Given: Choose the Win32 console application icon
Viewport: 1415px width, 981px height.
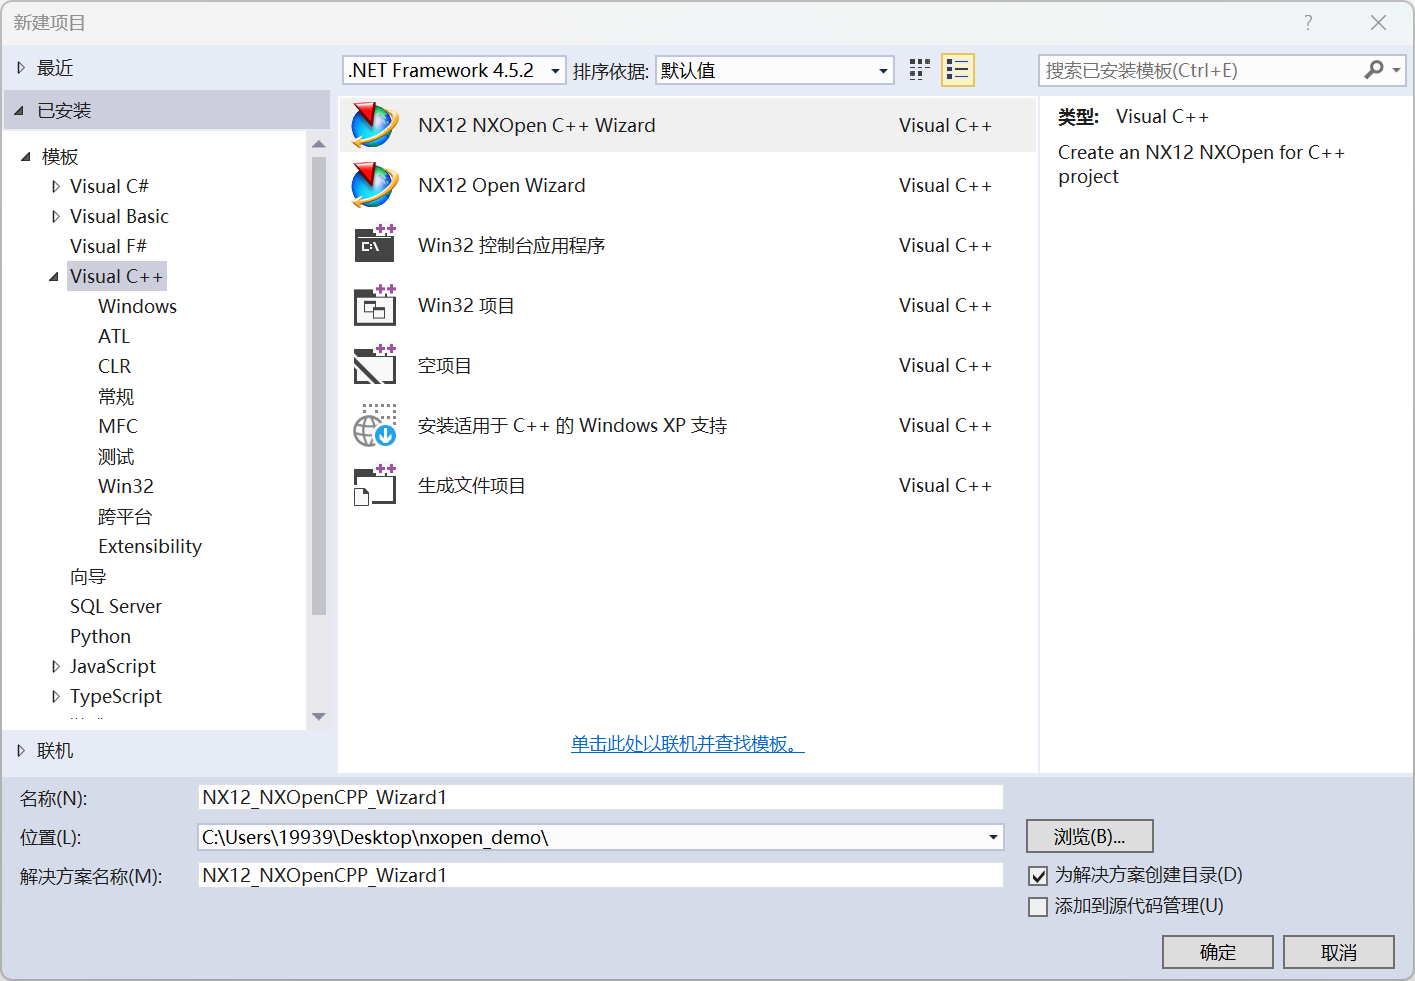Looking at the screenshot, I should point(375,245).
